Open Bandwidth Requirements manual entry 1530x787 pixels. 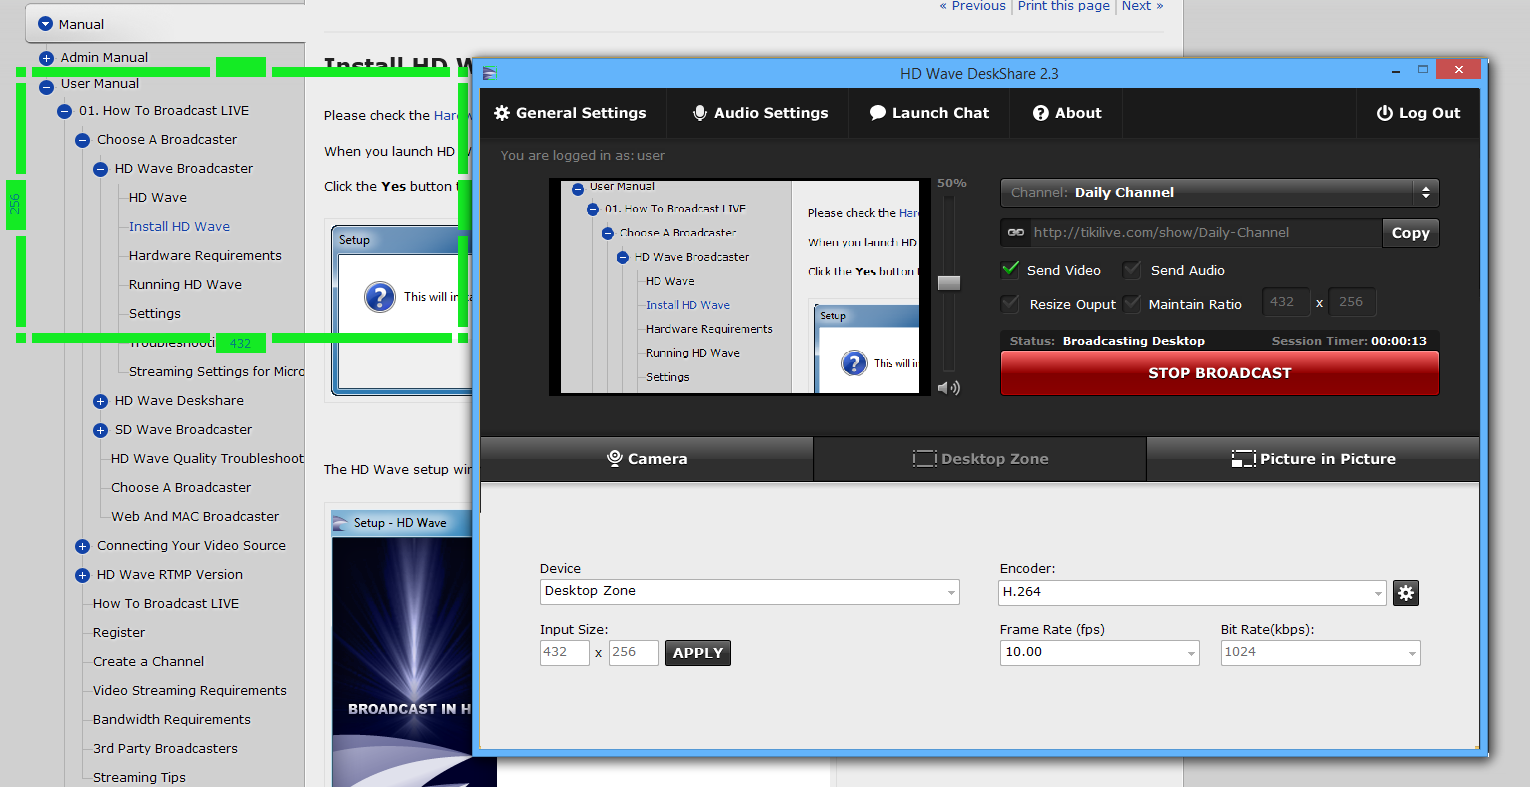(172, 720)
